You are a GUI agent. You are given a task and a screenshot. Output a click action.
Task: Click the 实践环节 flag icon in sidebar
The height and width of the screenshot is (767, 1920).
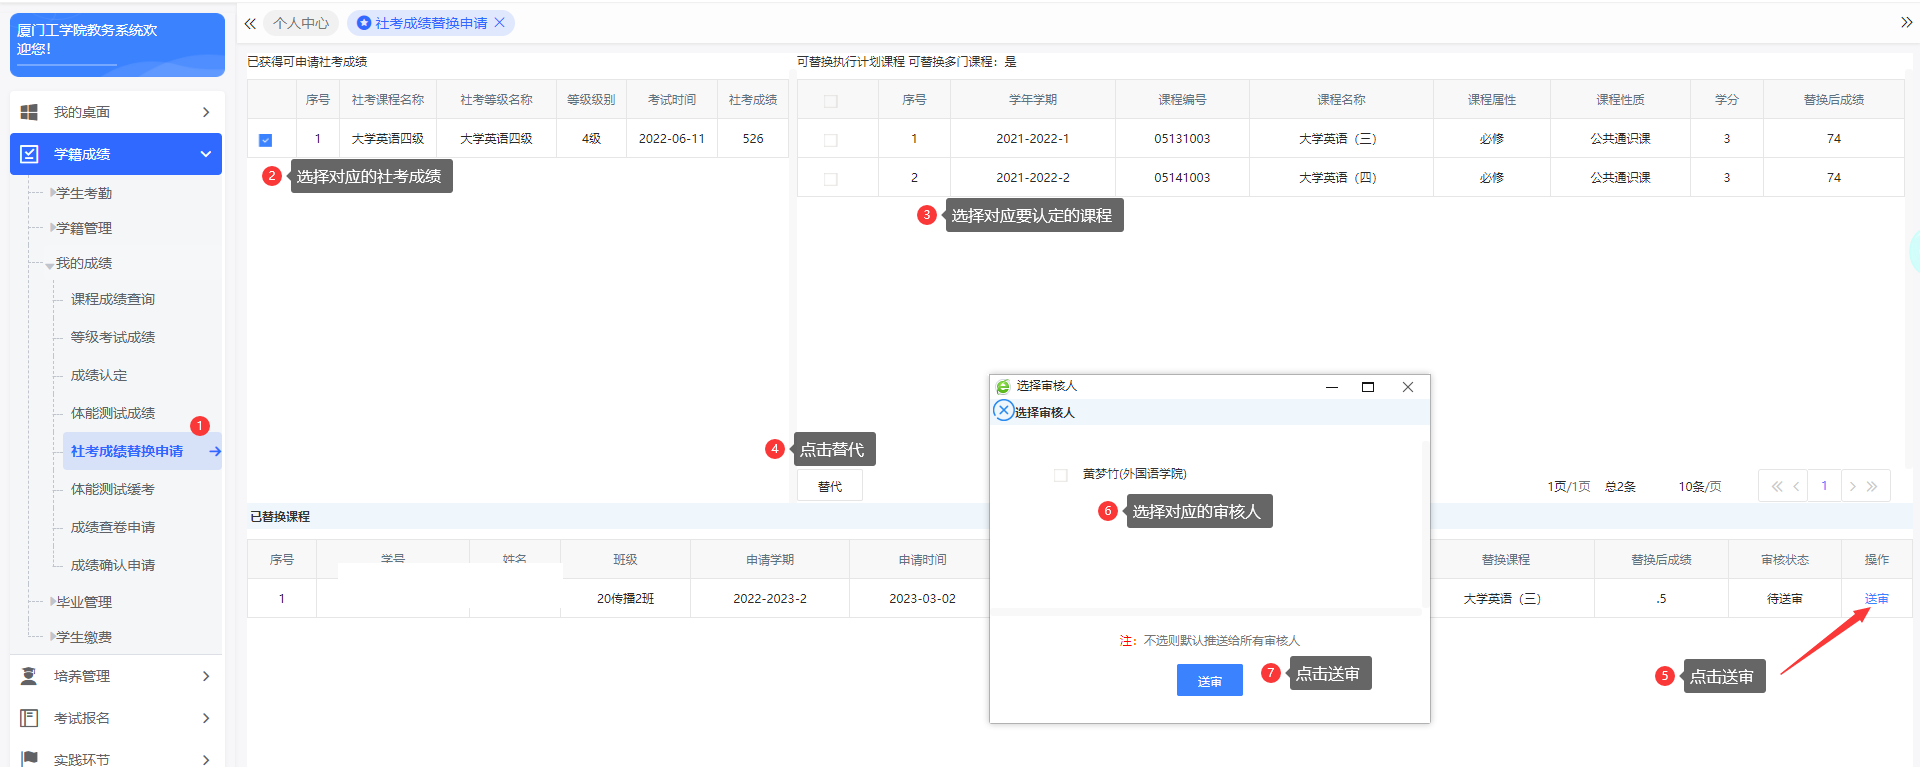tap(30, 758)
